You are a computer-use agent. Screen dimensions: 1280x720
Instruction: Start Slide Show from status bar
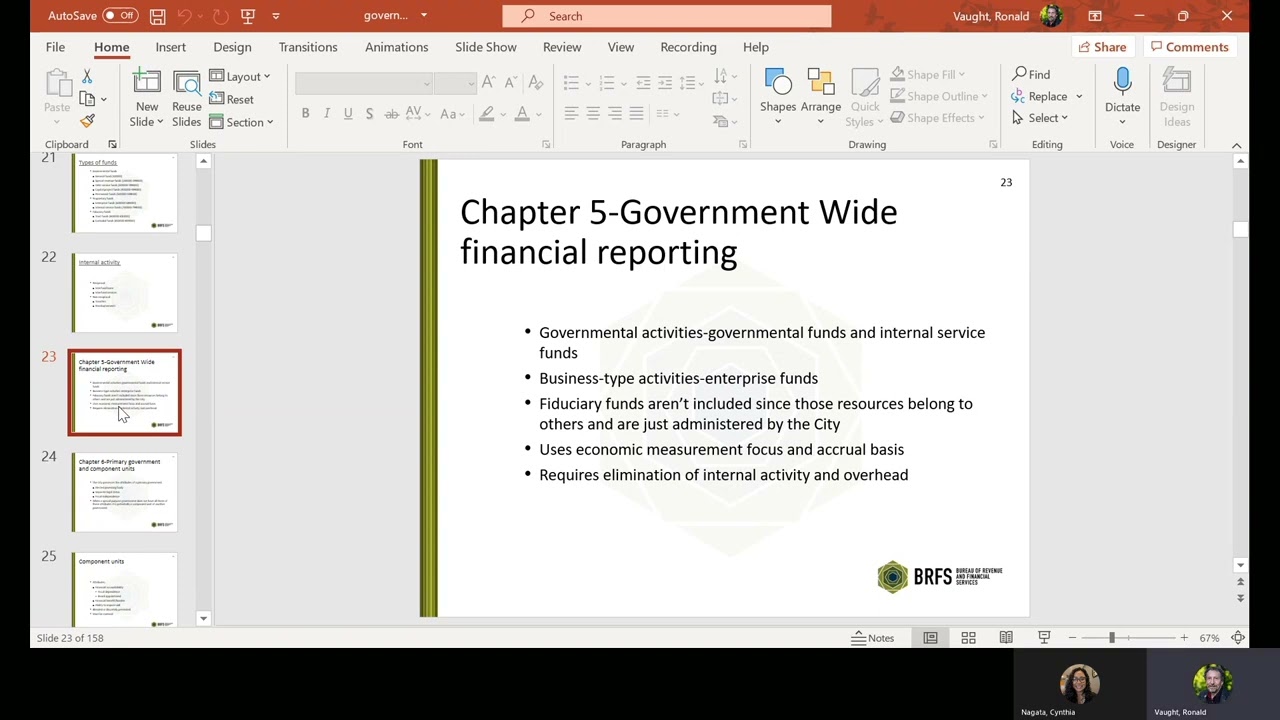tap(1044, 638)
